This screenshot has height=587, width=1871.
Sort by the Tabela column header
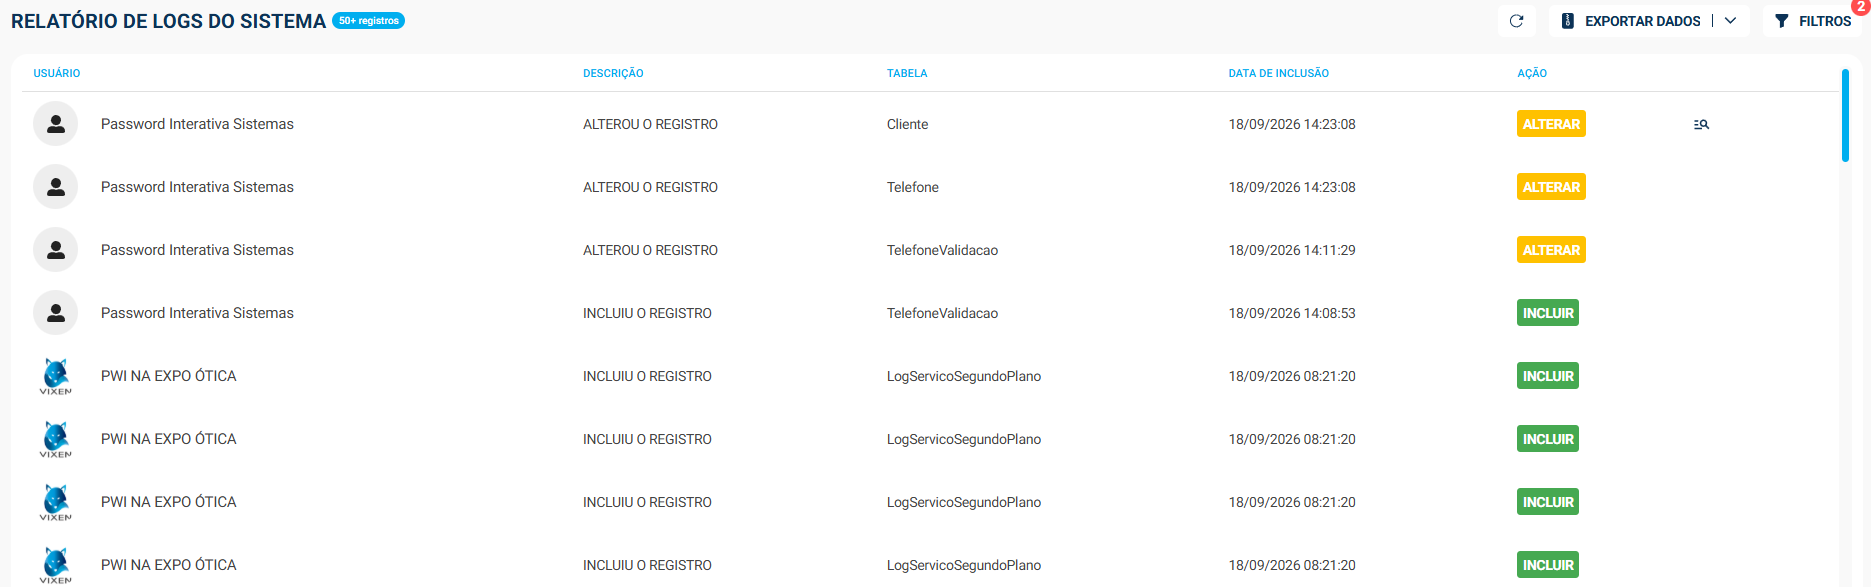(x=907, y=73)
